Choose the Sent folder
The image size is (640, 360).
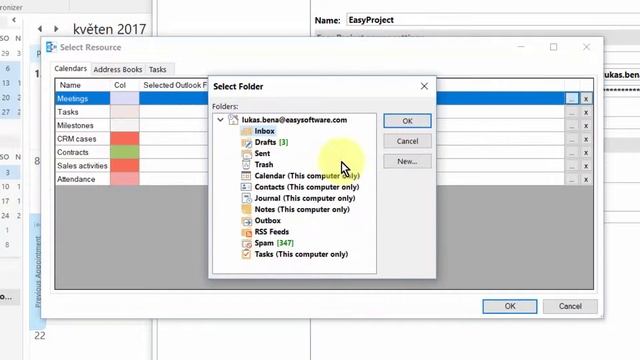262,153
